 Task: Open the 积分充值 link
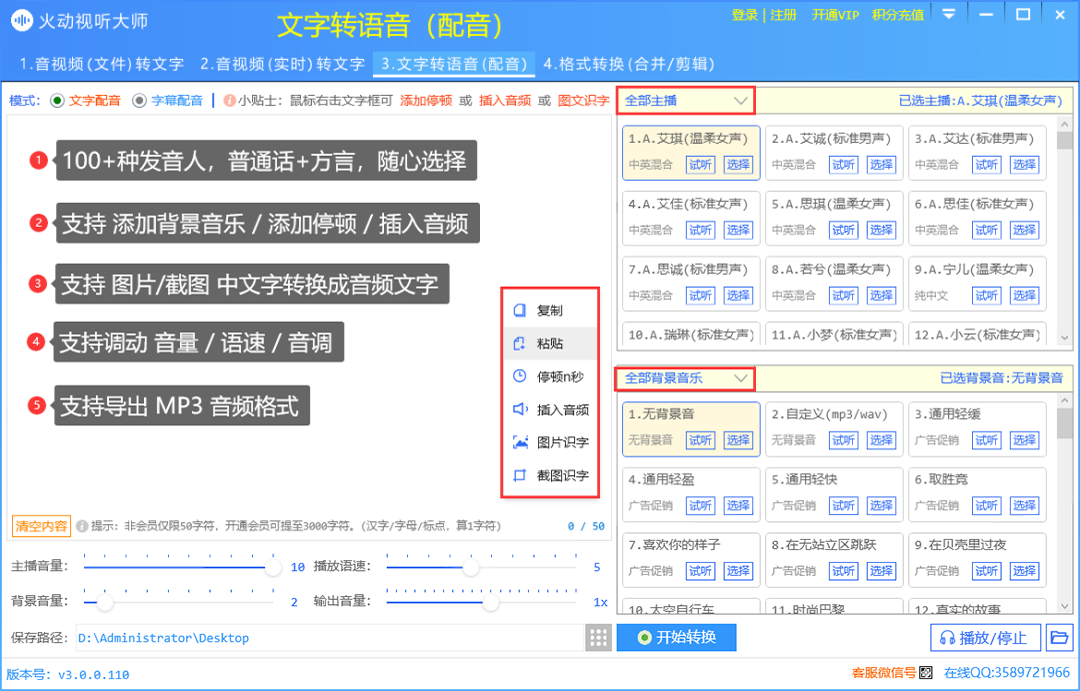[x=897, y=15]
